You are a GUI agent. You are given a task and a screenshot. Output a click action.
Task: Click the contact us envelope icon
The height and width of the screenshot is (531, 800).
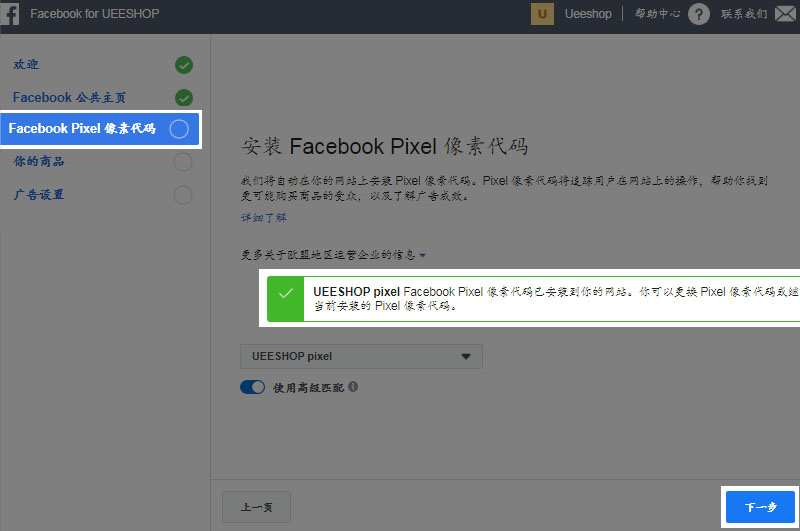point(786,14)
